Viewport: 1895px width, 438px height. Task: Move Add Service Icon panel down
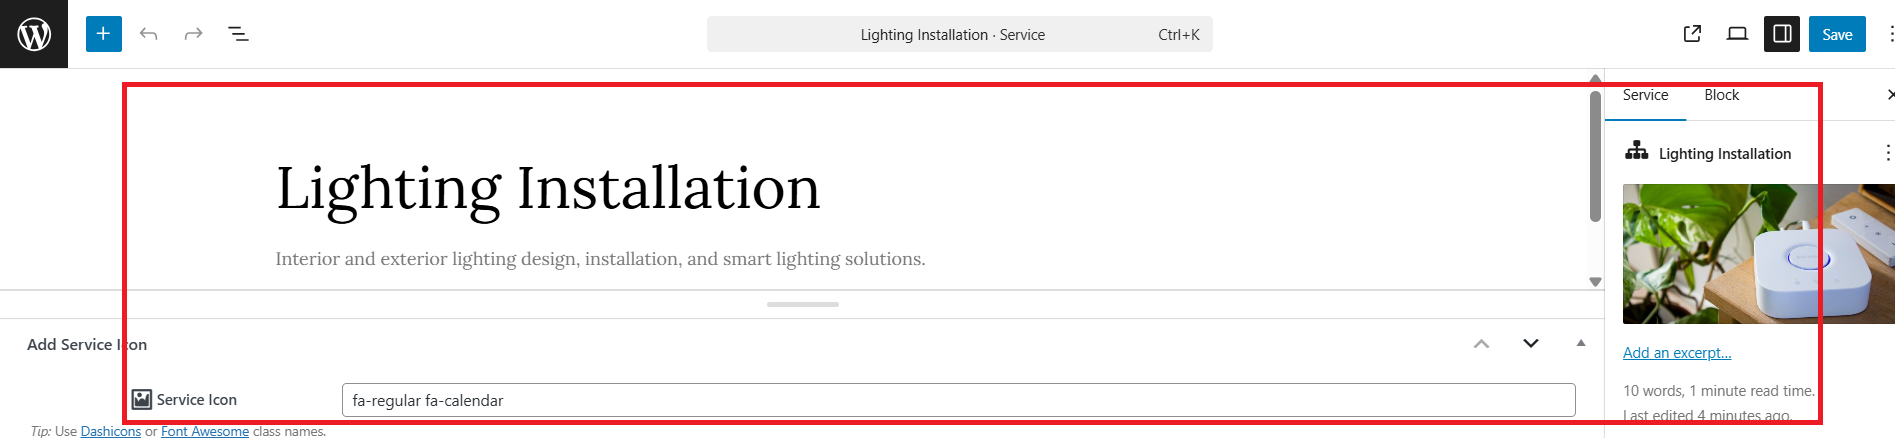tap(1530, 344)
